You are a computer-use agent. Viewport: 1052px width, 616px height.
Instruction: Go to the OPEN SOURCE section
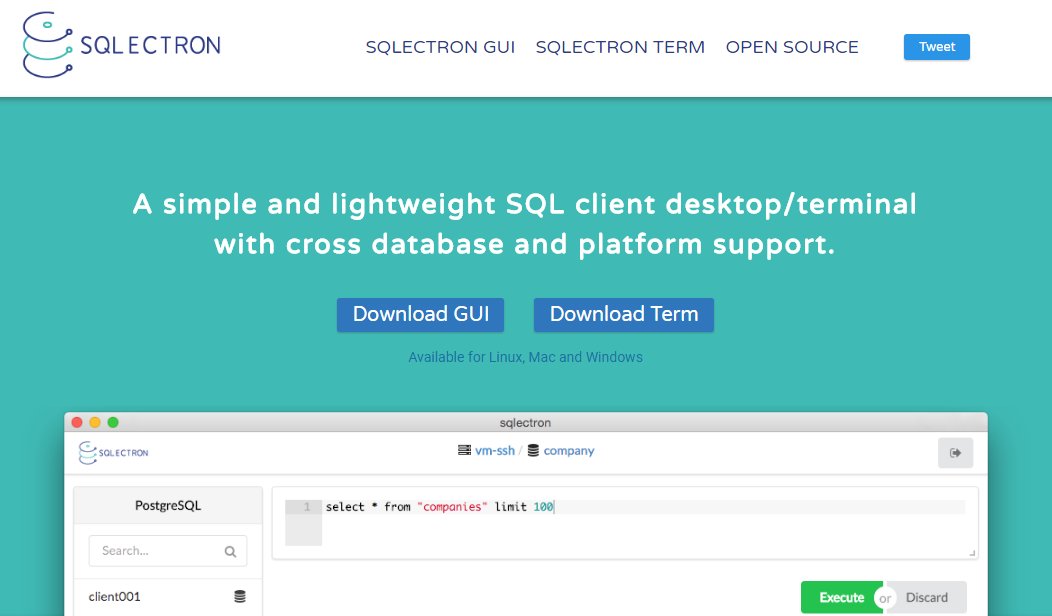(x=792, y=47)
